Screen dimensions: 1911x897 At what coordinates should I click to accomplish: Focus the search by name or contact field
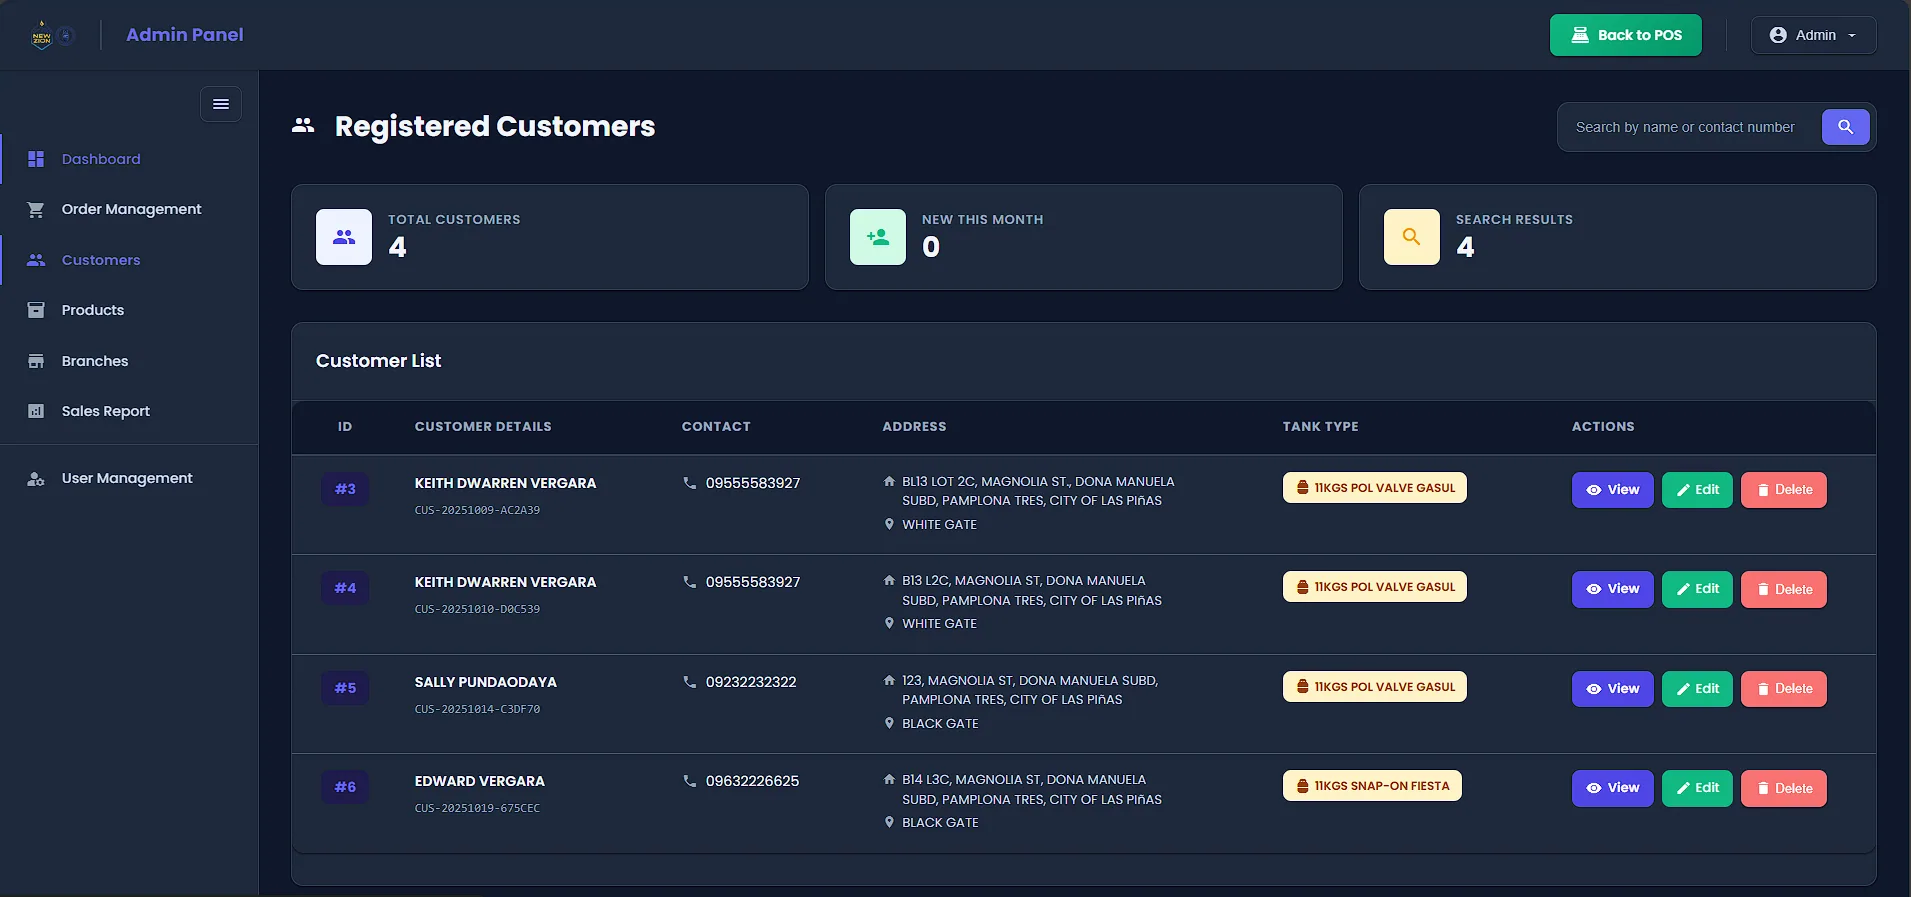tap(1689, 127)
